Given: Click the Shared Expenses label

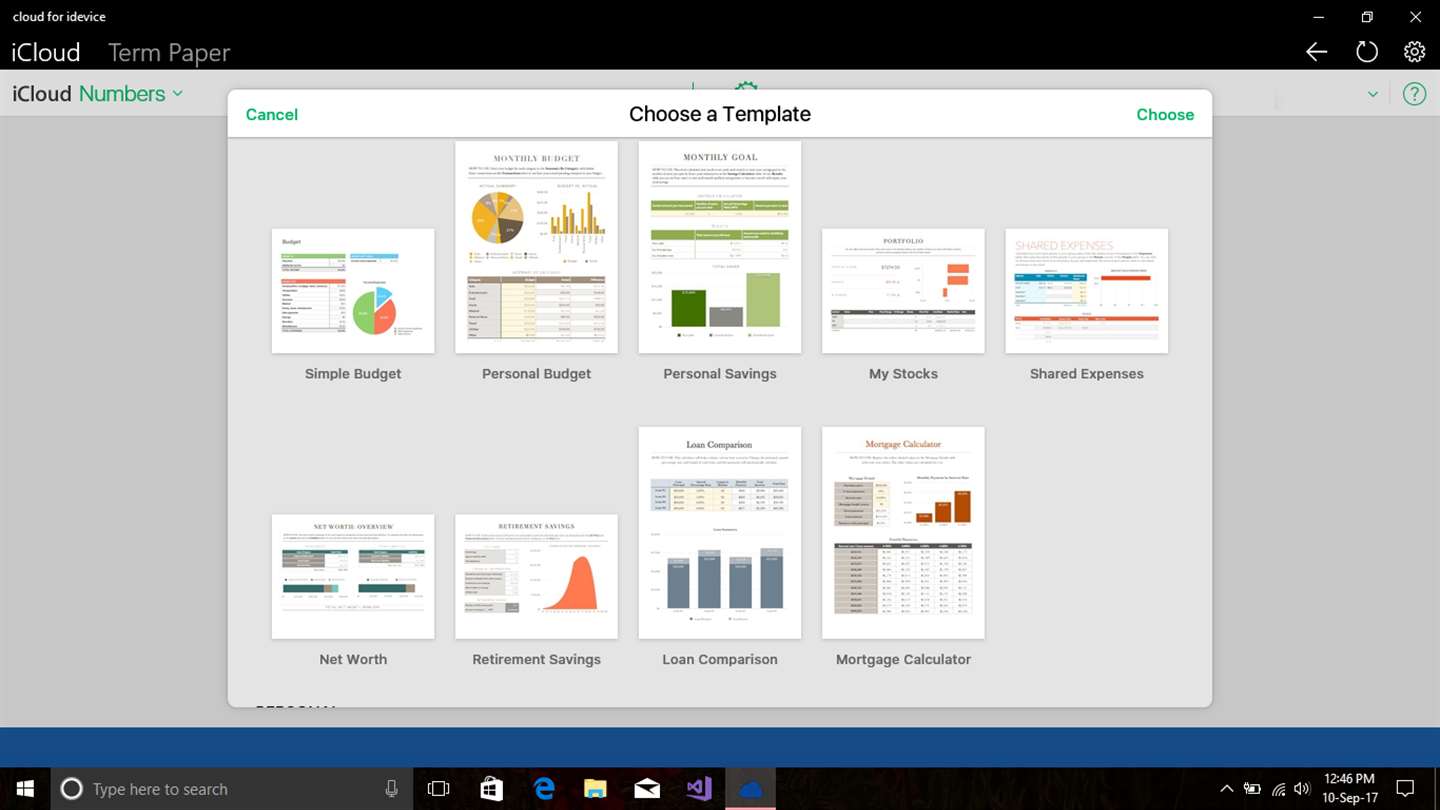Looking at the screenshot, I should coord(1087,374).
